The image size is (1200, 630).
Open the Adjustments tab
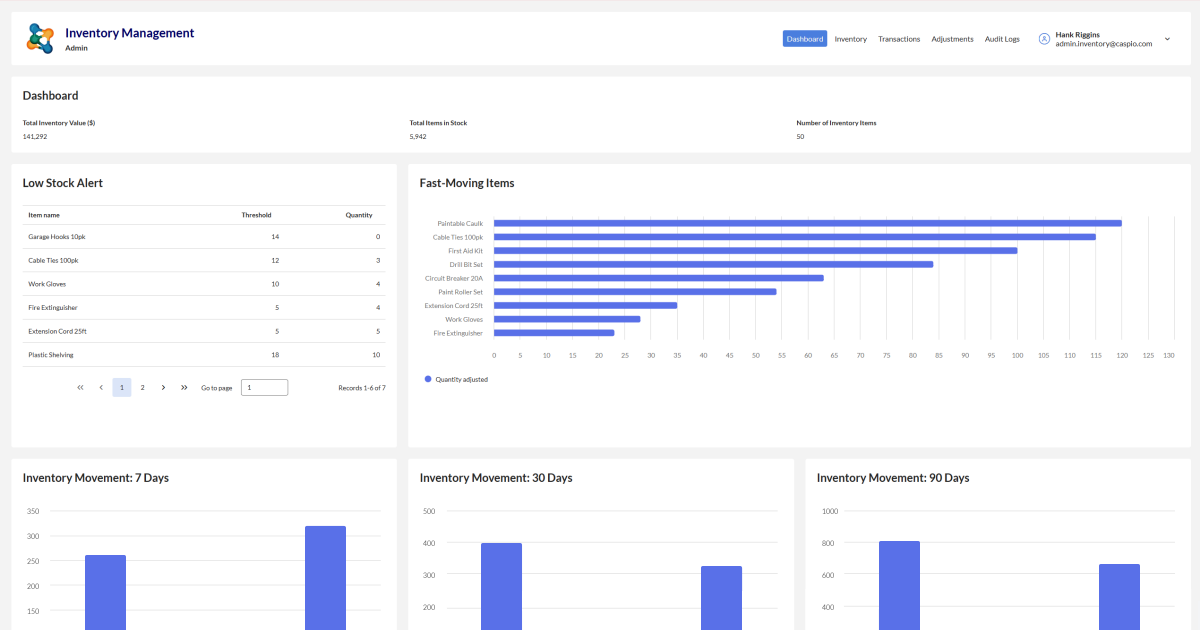pyautogui.click(x=952, y=39)
